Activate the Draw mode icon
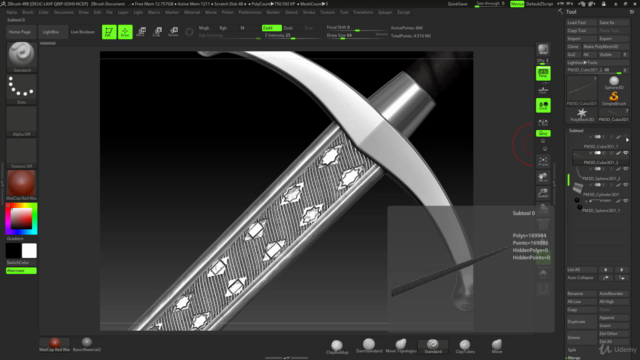The image size is (640, 360). point(125,32)
